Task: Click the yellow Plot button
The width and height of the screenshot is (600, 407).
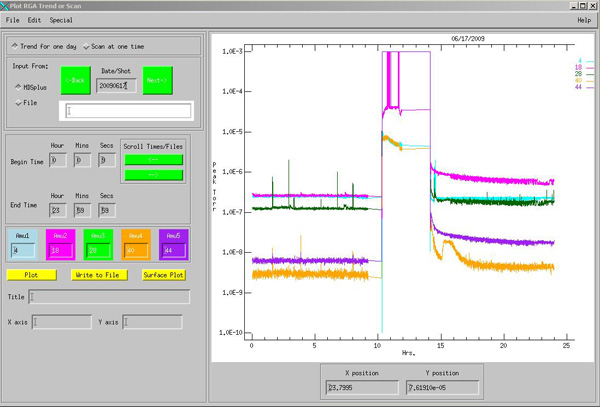Action: coord(31,275)
